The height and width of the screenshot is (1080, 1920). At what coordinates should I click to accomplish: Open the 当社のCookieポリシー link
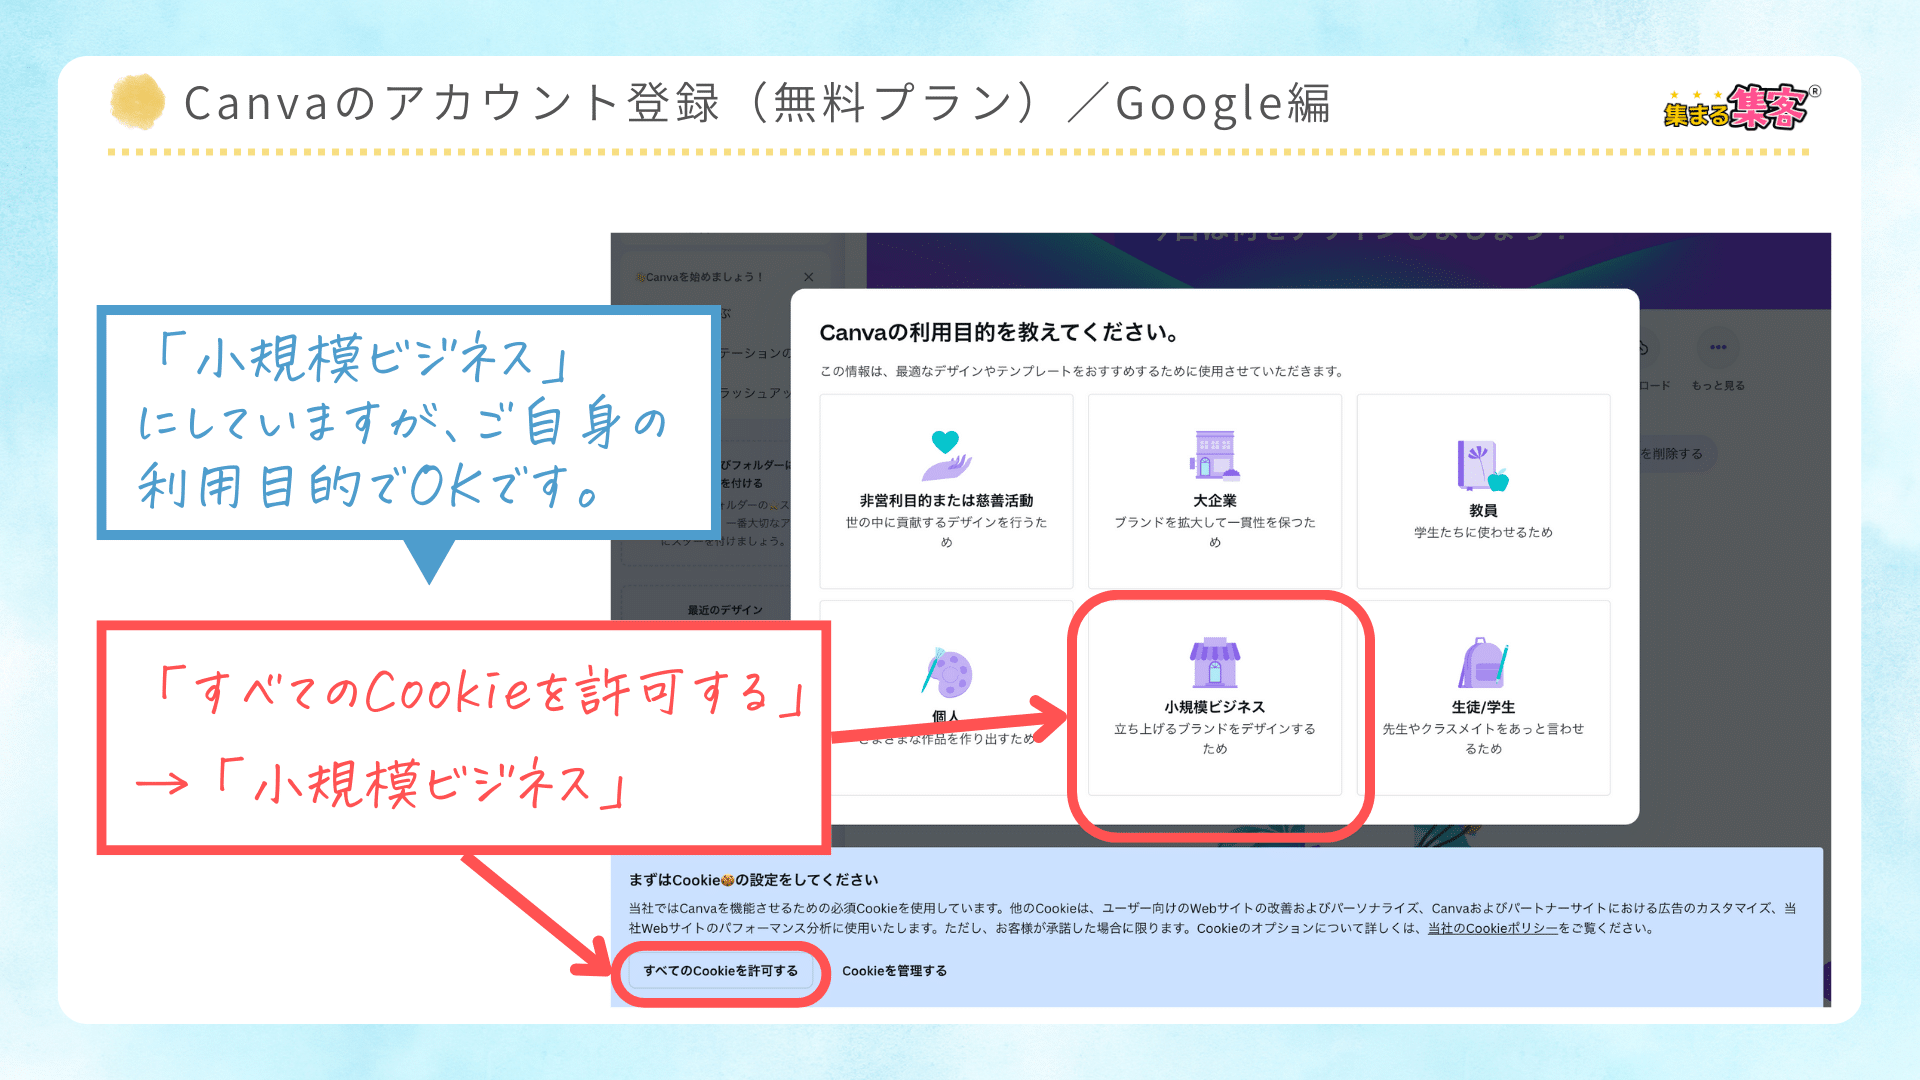(1492, 928)
